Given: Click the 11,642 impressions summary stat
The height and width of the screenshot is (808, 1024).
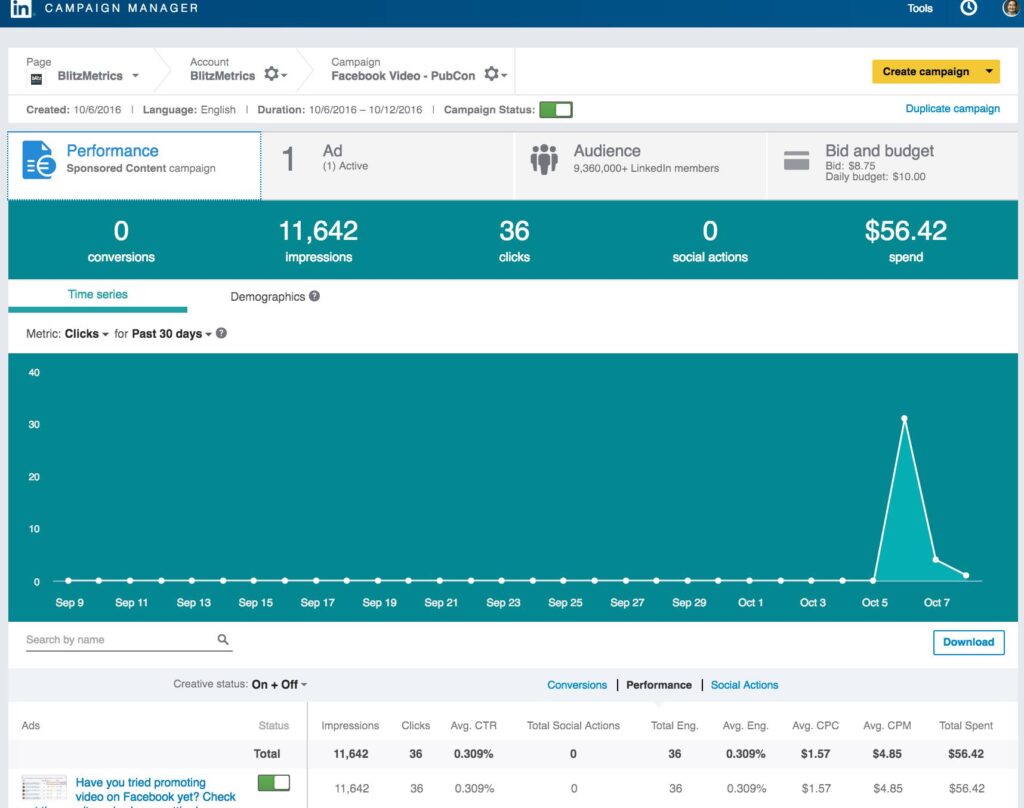Looking at the screenshot, I should pos(318,240).
